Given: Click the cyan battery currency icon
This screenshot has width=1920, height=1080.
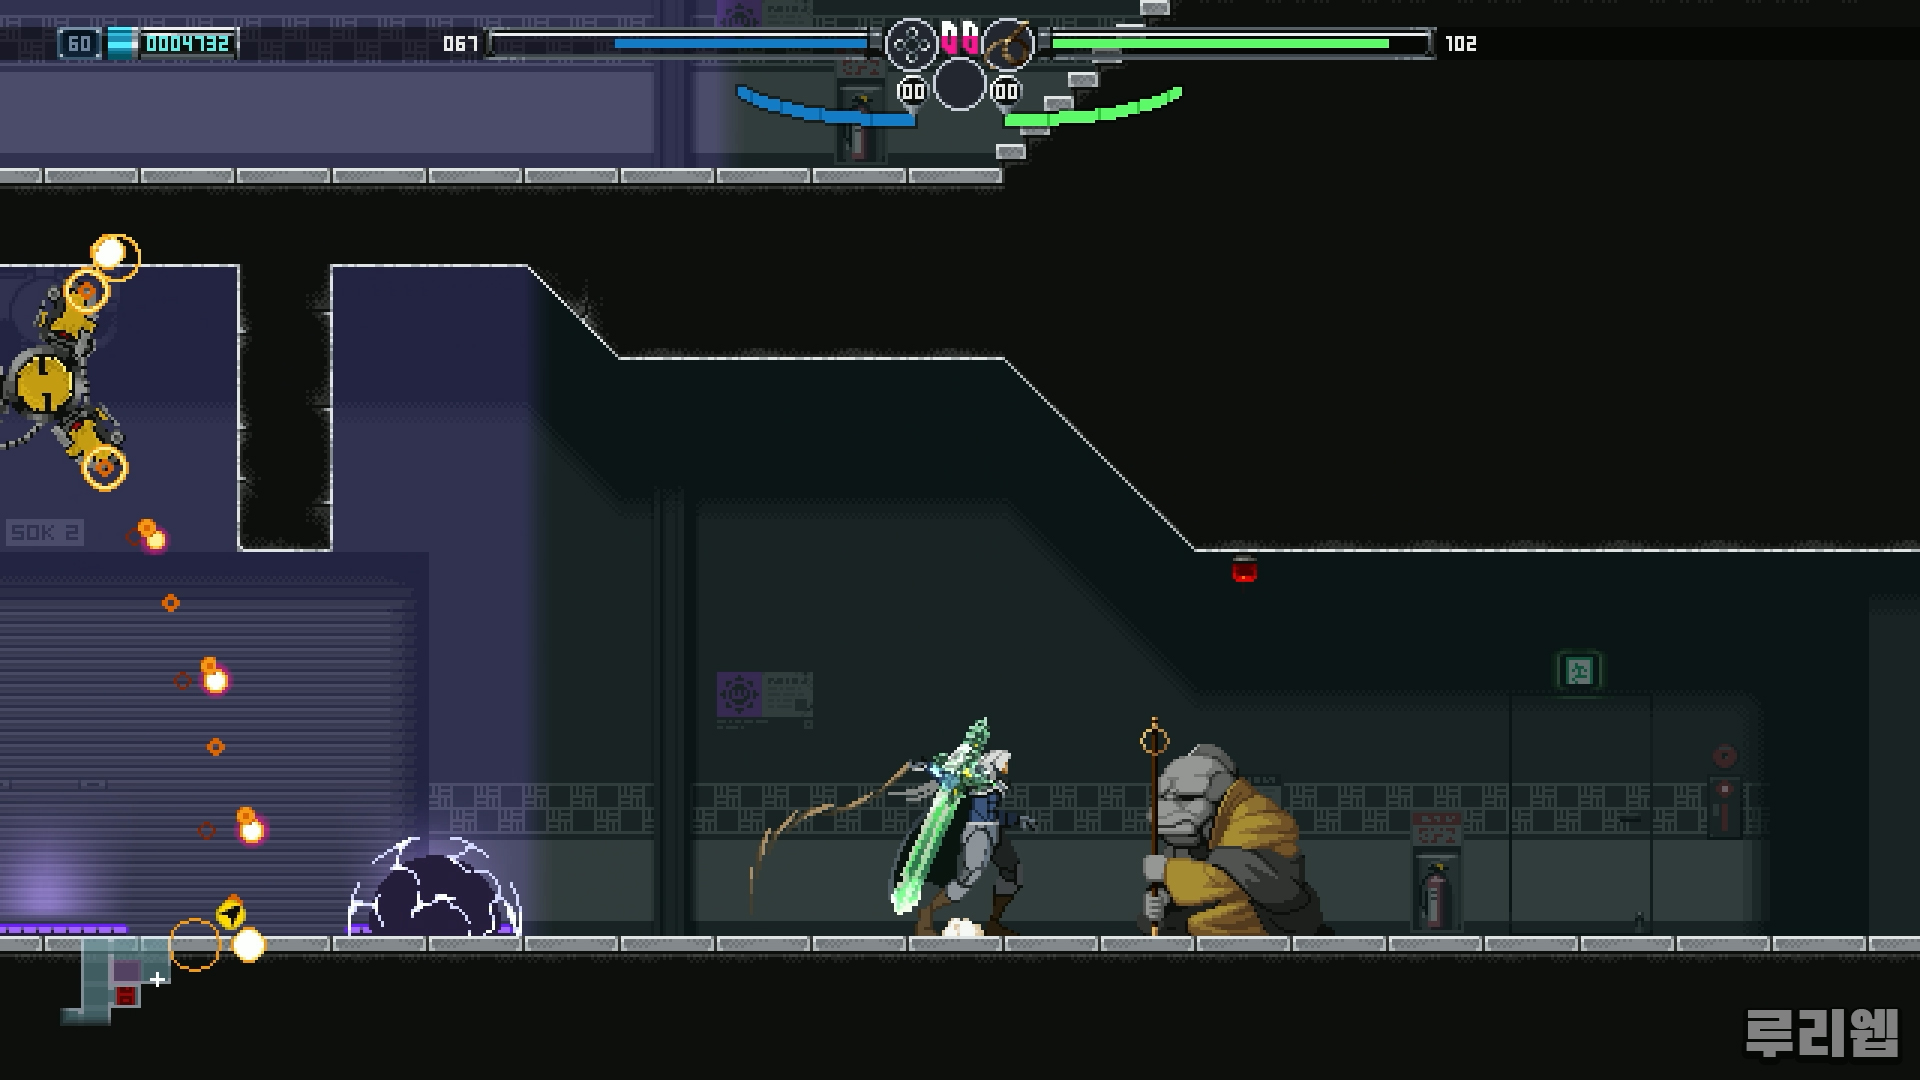Looking at the screenshot, I should point(121,43).
